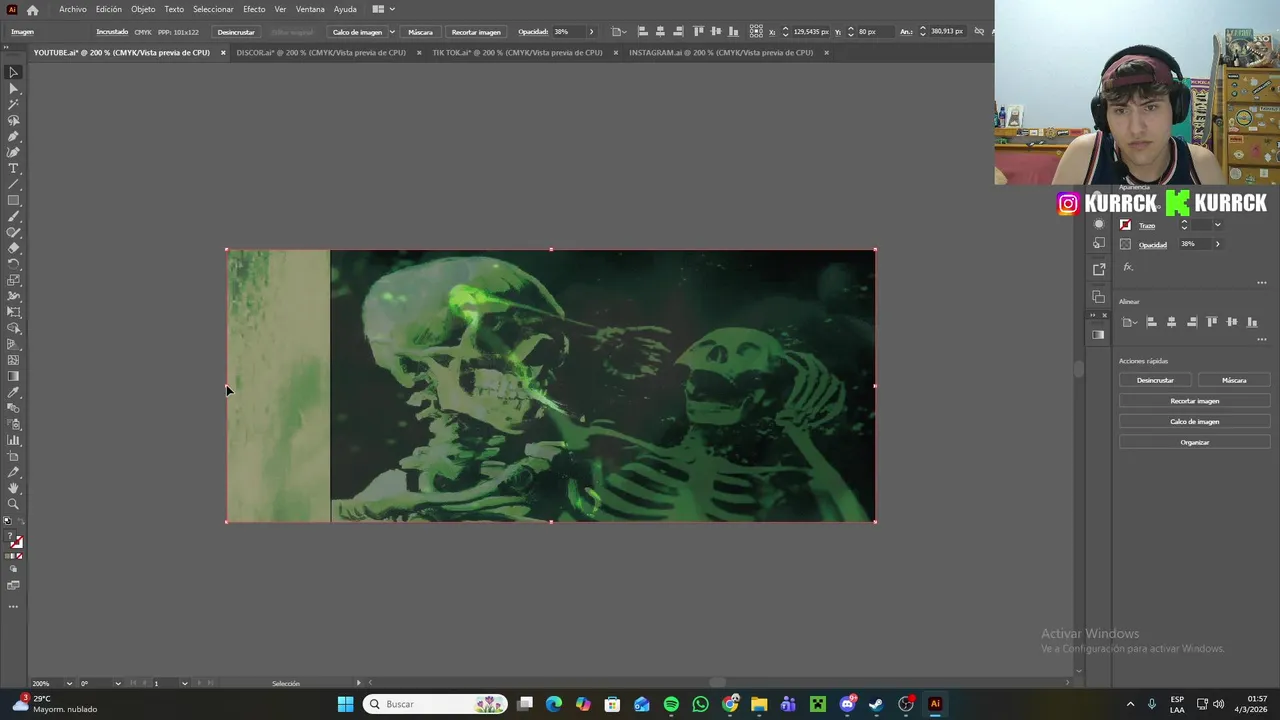The height and width of the screenshot is (720, 1280).
Task: Open the collapsed Gradient panel icon
Action: [1098, 335]
